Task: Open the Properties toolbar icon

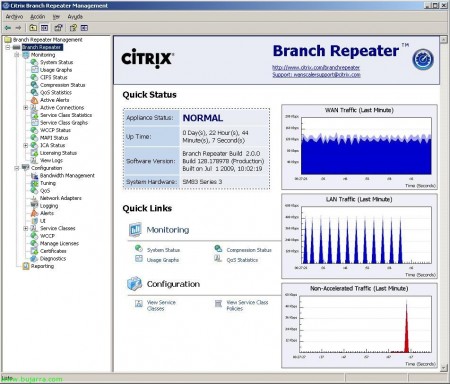Action: pyautogui.click(x=58, y=28)
